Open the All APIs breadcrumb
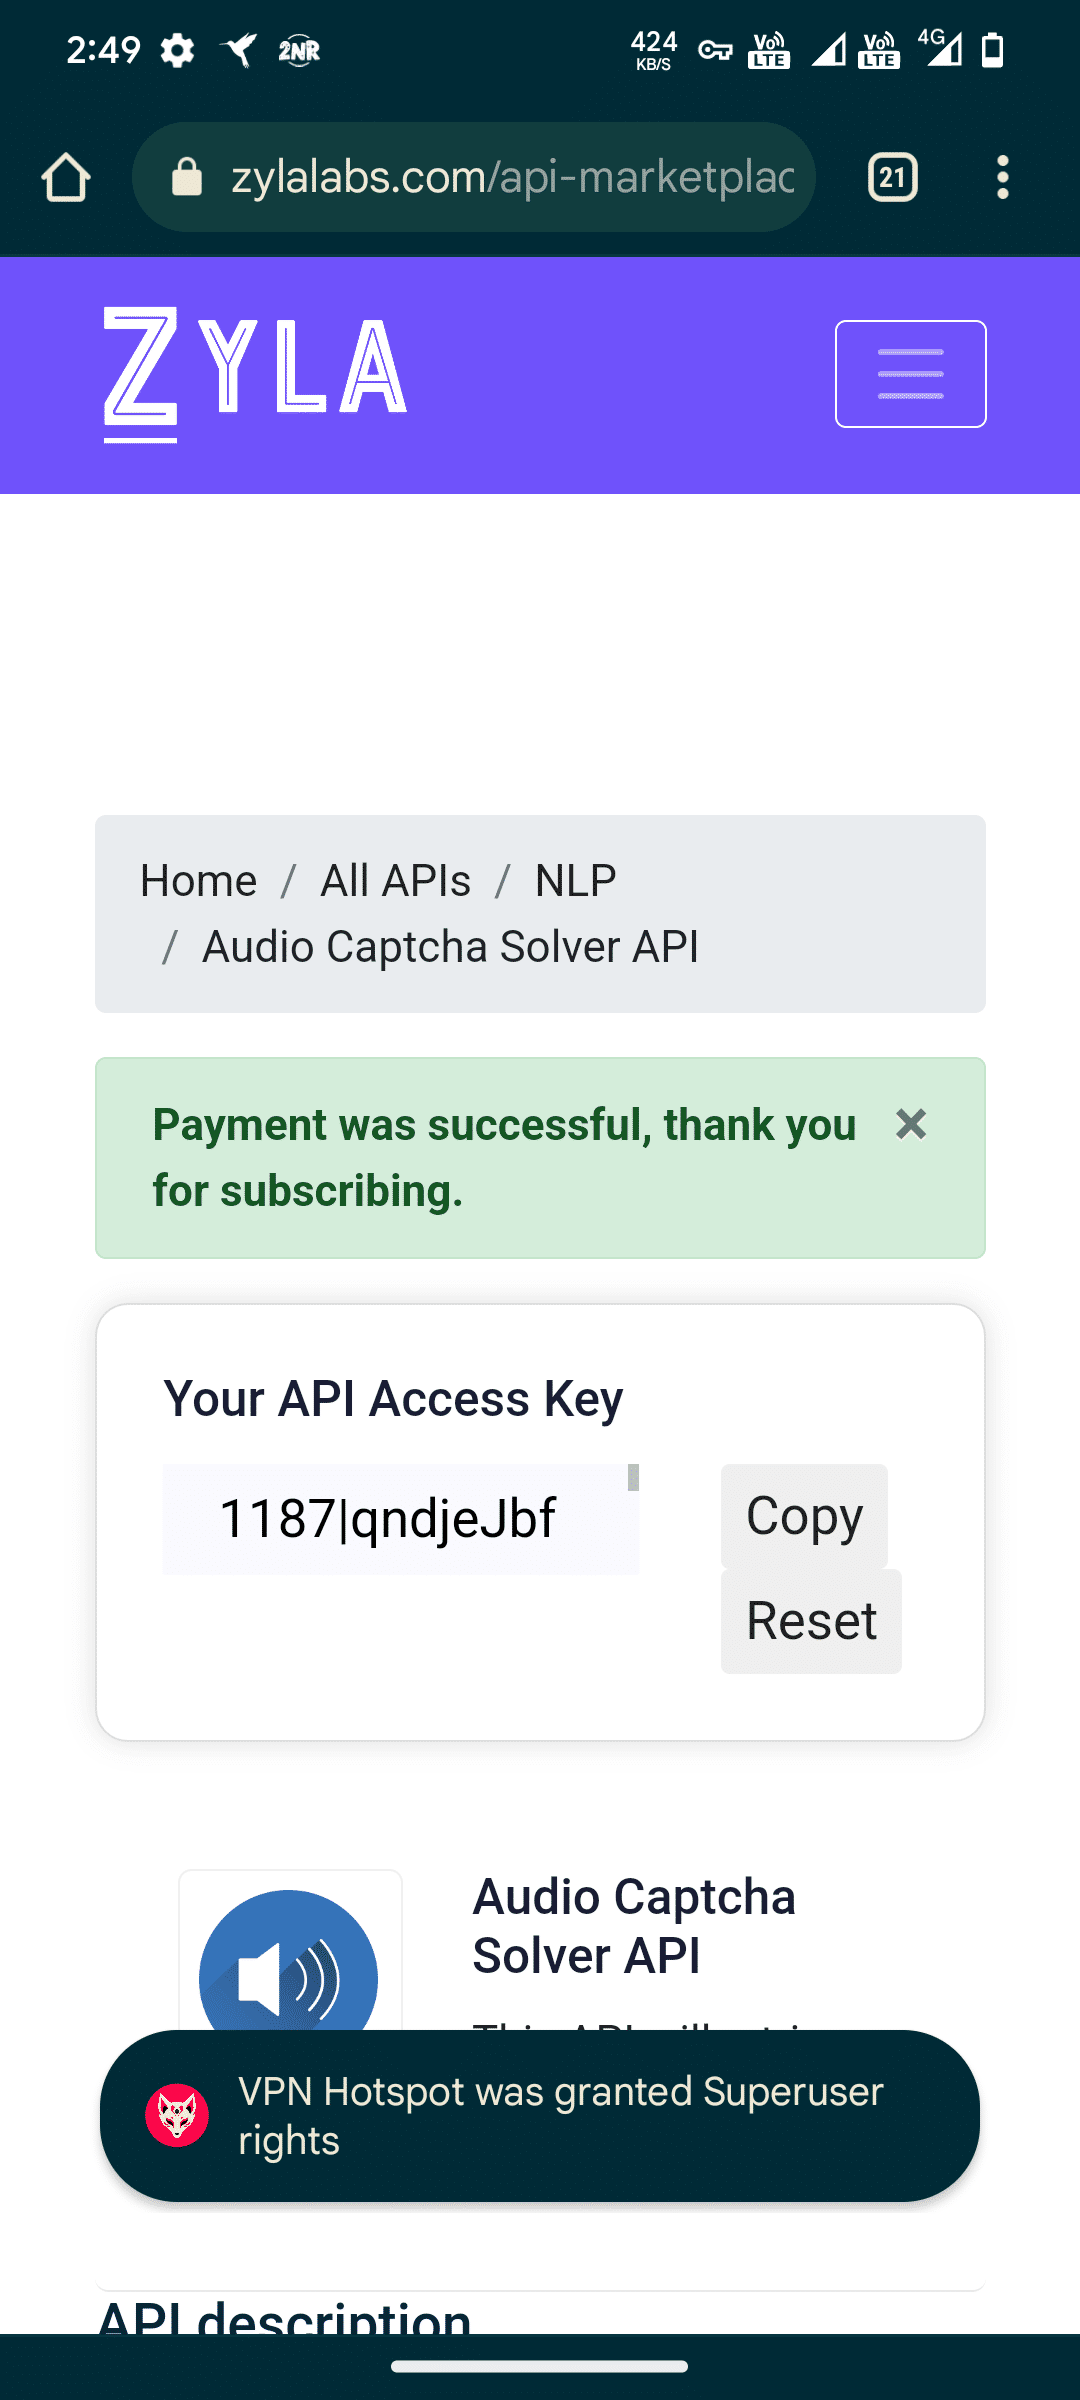Viewport: 1080px width, 2400px height. coord(395,881)
